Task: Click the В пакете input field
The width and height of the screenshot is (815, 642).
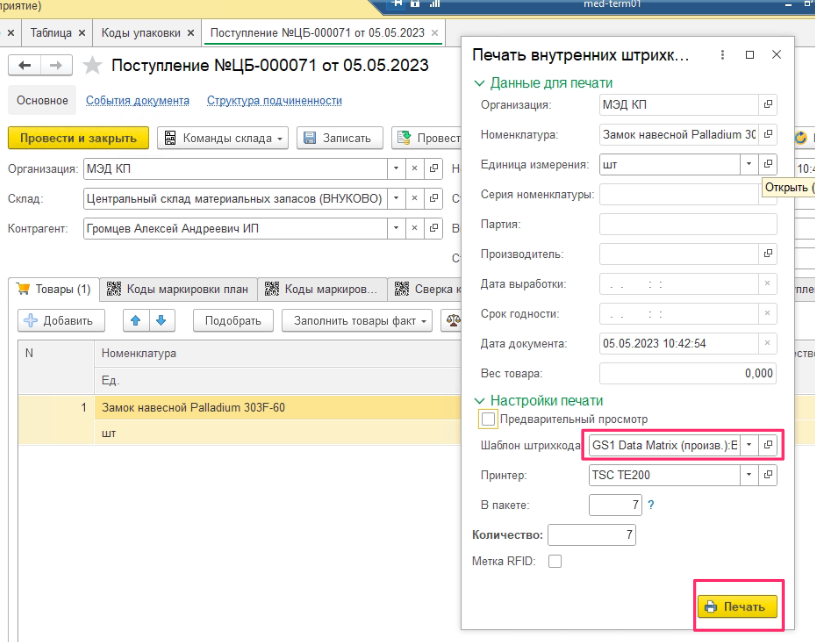Action: [615, 505]
